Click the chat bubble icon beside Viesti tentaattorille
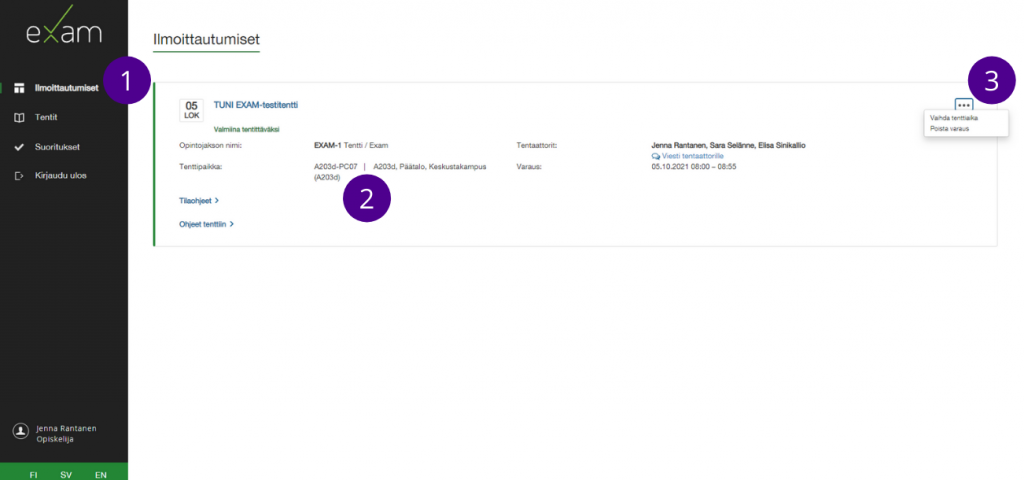Screen dimensions: 1024x480 pyautogui.click(x=655, y=156)
